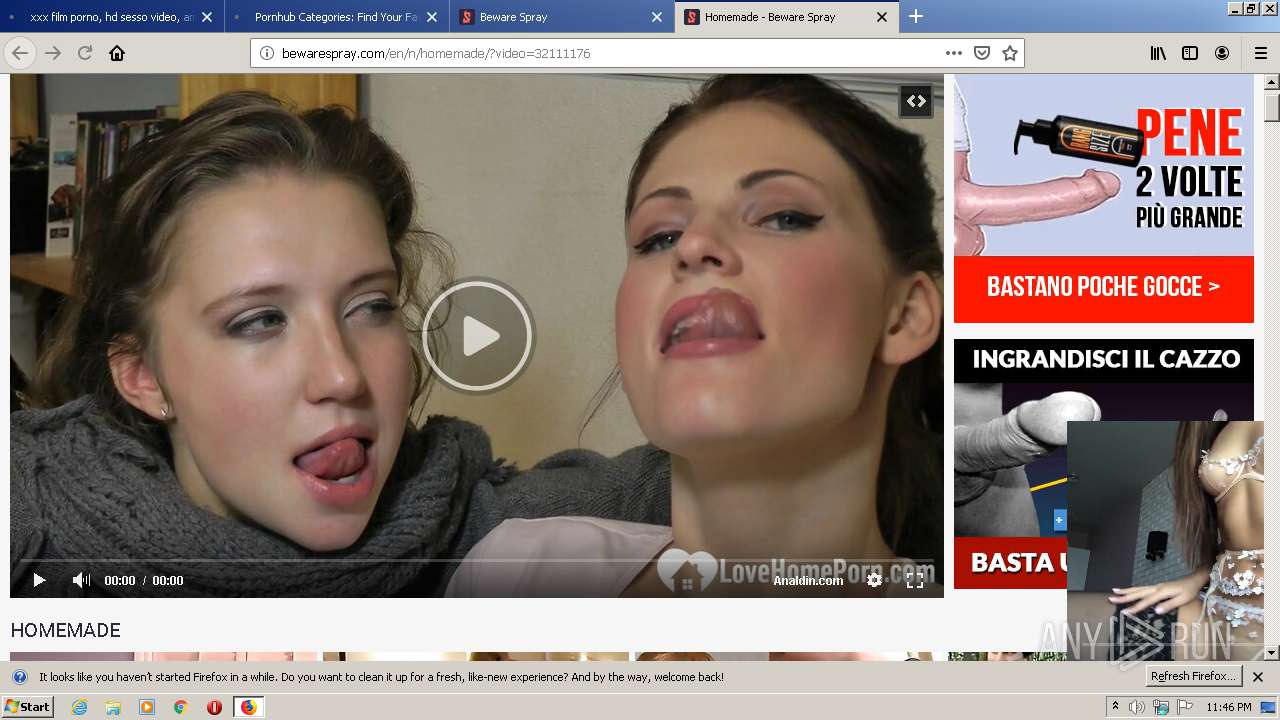Open the Firefox Account icon

tap(1222, 53)
